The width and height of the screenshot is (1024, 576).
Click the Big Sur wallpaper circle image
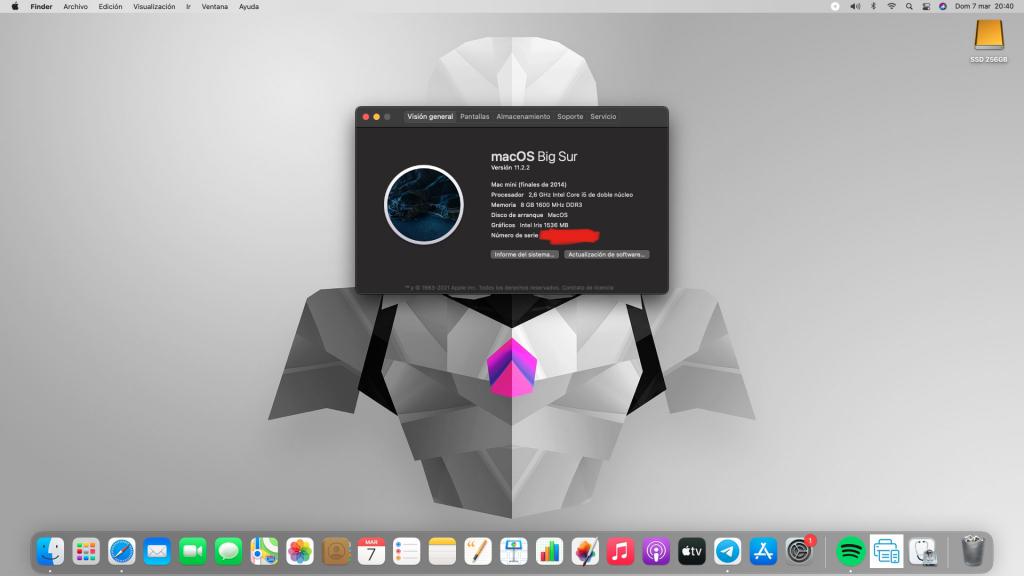pos(424,204)
